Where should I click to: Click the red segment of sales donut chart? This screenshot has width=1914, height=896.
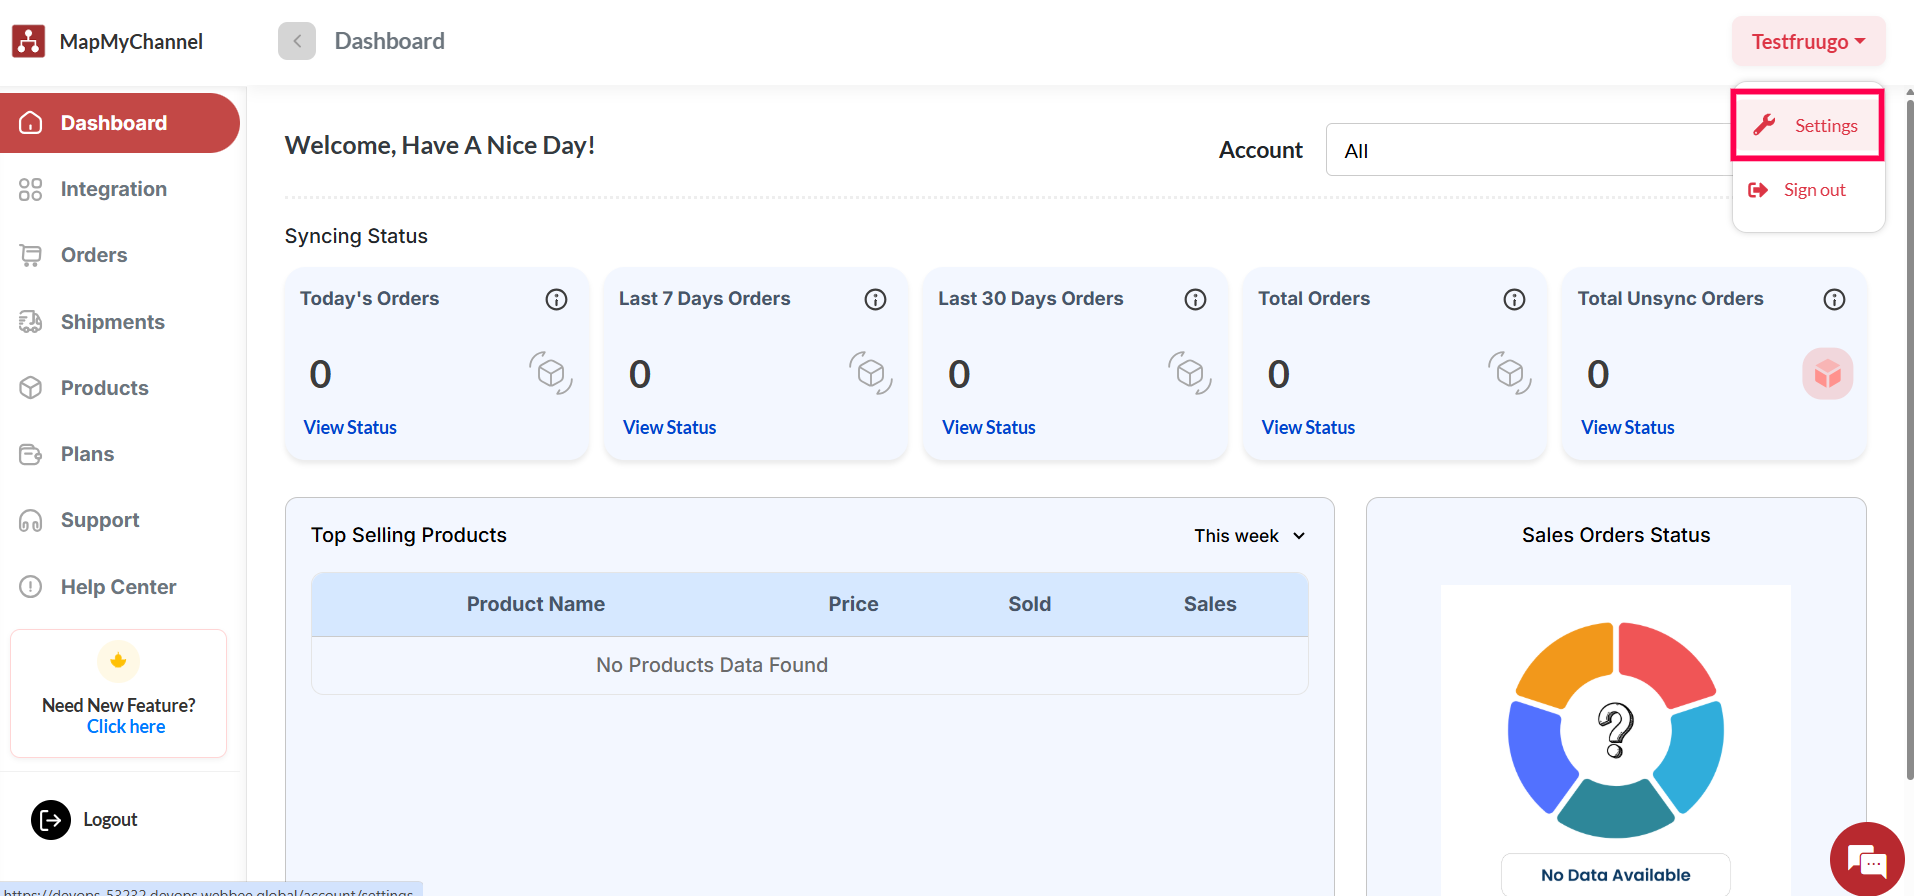pyautogui.click(x=1664, y=659)
